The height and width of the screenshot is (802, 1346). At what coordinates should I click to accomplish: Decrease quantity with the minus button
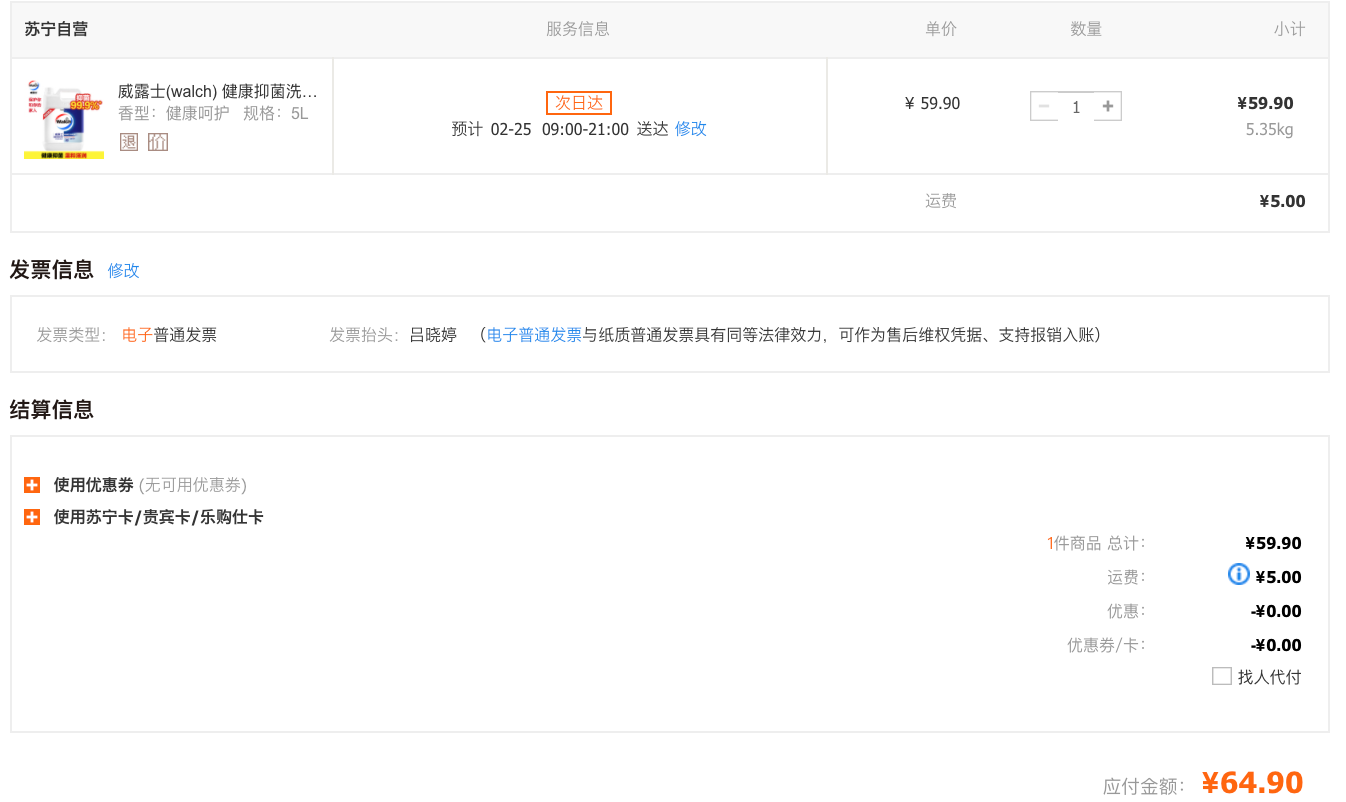(1044, 106)
